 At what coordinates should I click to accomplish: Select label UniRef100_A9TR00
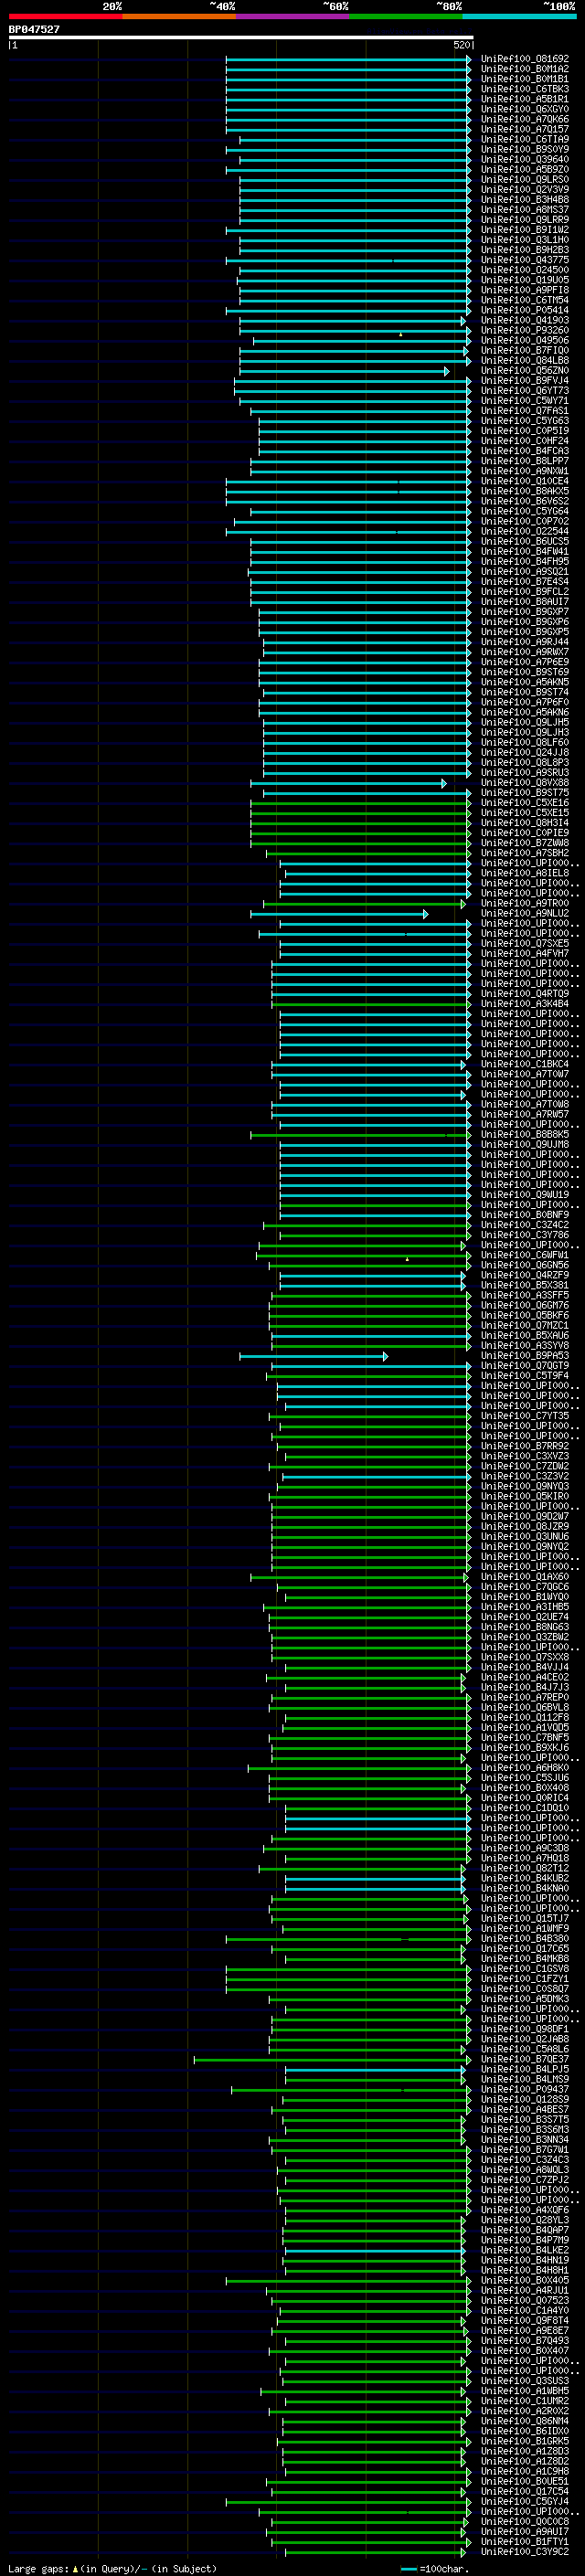point(524,903)
